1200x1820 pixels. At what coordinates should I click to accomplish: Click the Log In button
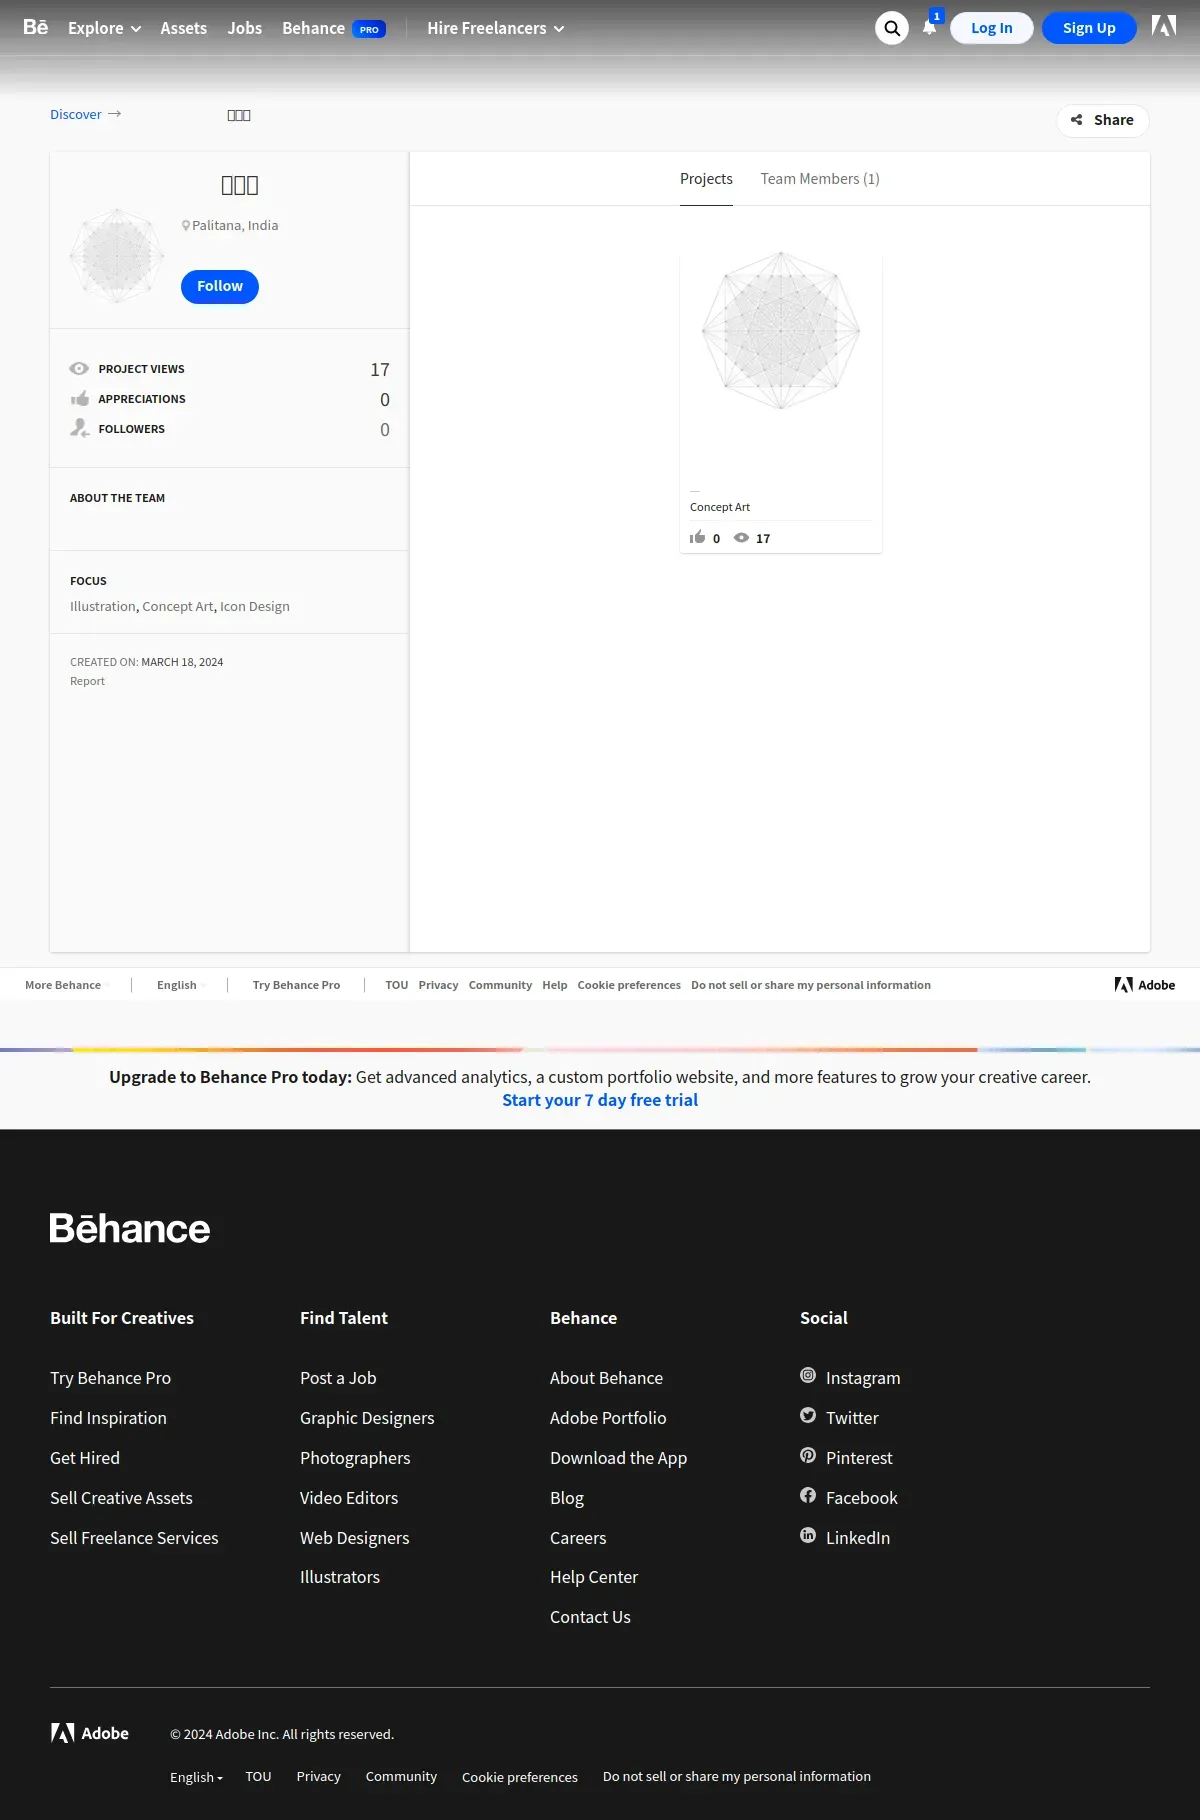[991, 28]
